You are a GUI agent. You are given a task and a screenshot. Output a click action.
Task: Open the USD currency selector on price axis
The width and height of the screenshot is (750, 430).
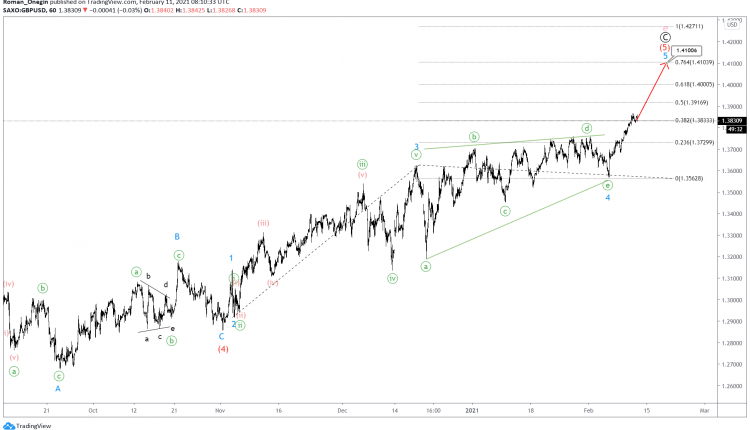click(732, 24)
